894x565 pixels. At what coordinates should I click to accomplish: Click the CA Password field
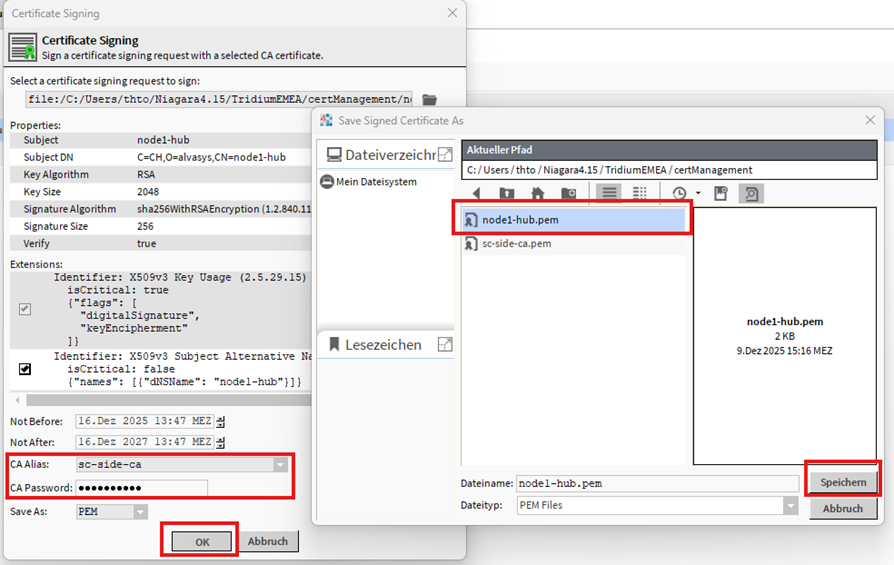point(141,488)
